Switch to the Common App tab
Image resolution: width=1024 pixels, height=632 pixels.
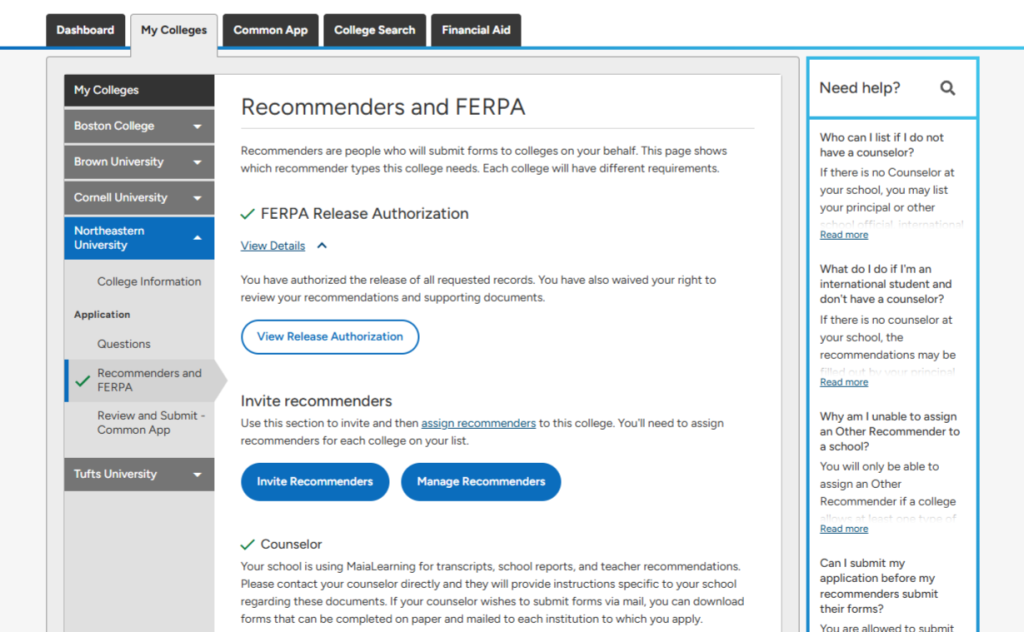[x=270, y=30]
